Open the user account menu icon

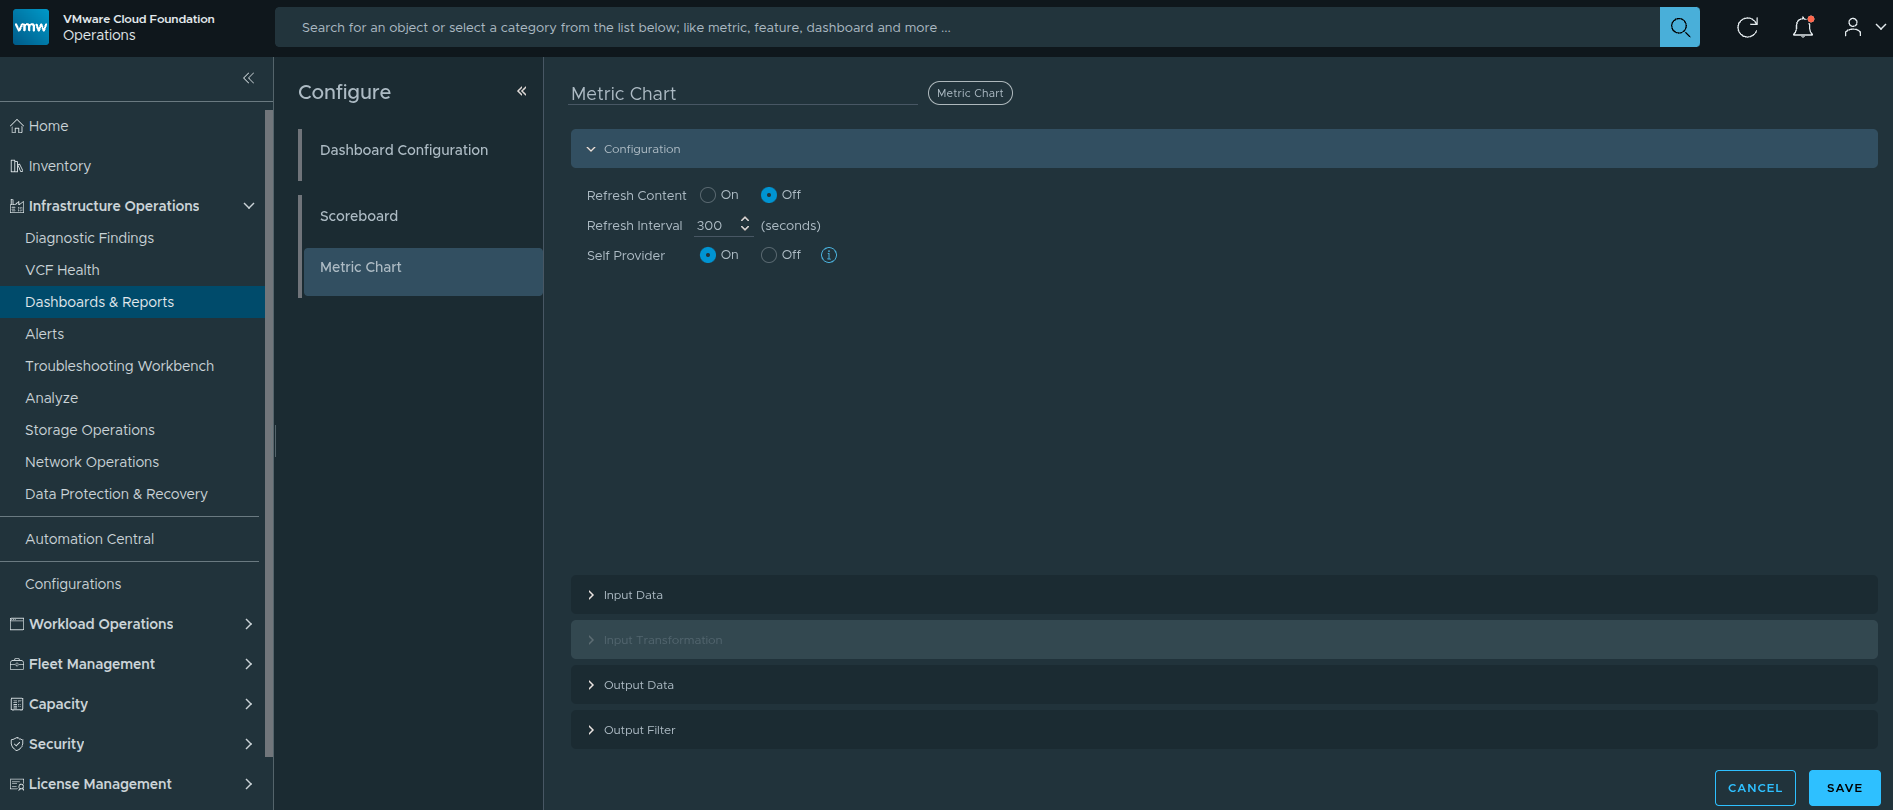click(1853, 27)
